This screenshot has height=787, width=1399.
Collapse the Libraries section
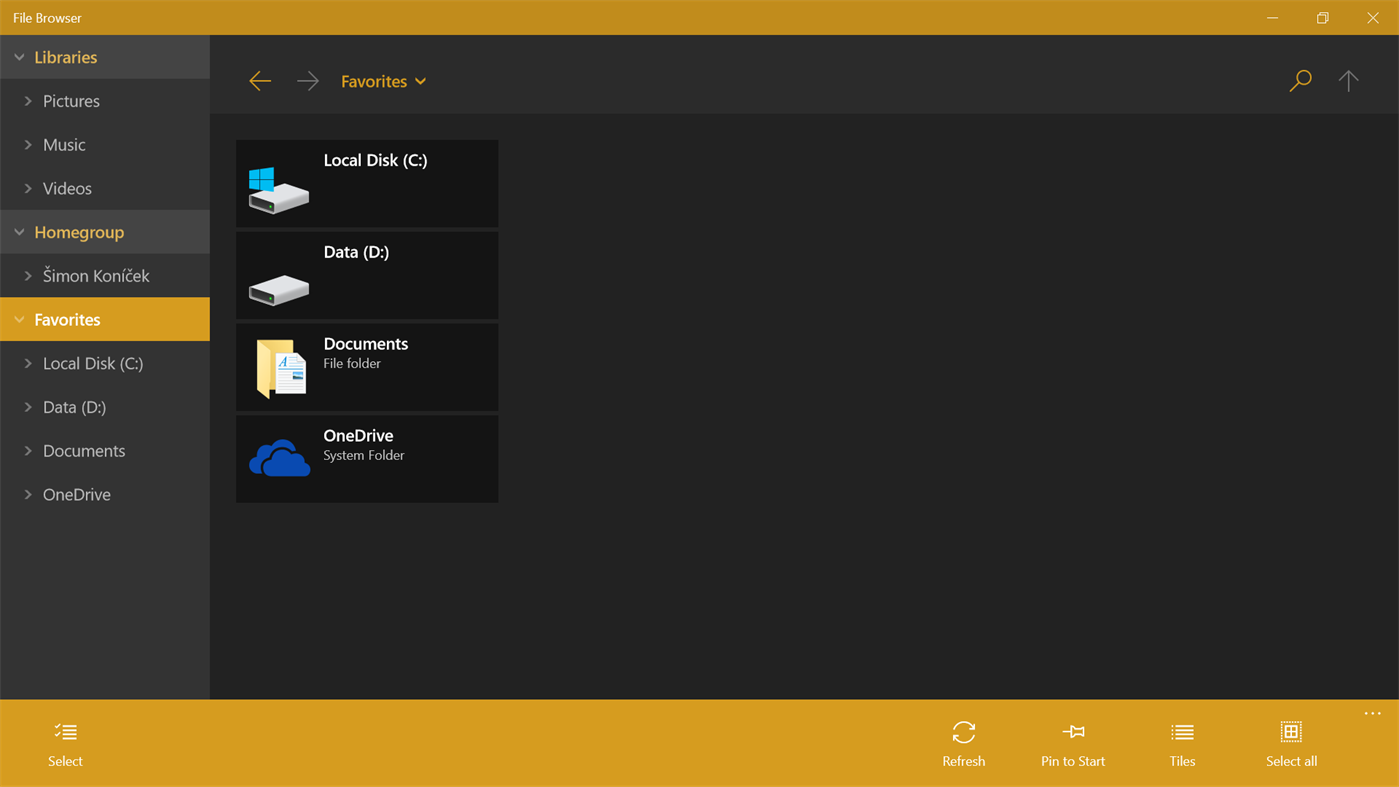18,57
